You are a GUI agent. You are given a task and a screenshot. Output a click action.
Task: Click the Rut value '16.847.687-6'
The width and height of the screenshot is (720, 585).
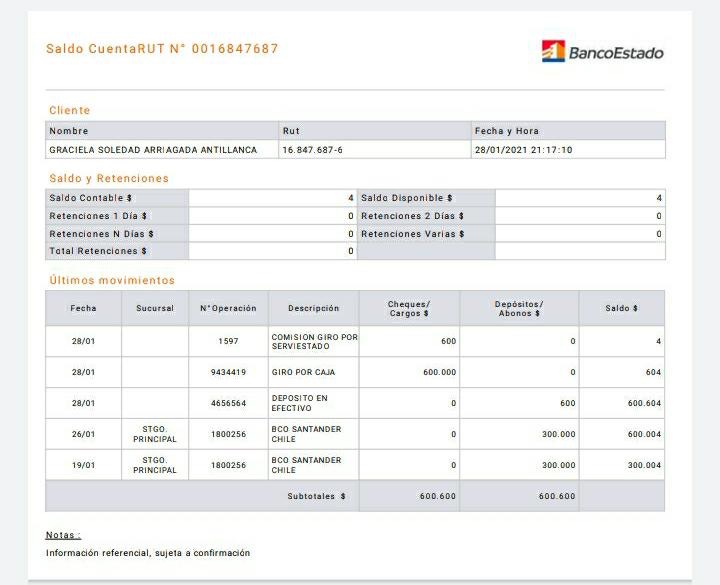point(312,150)
